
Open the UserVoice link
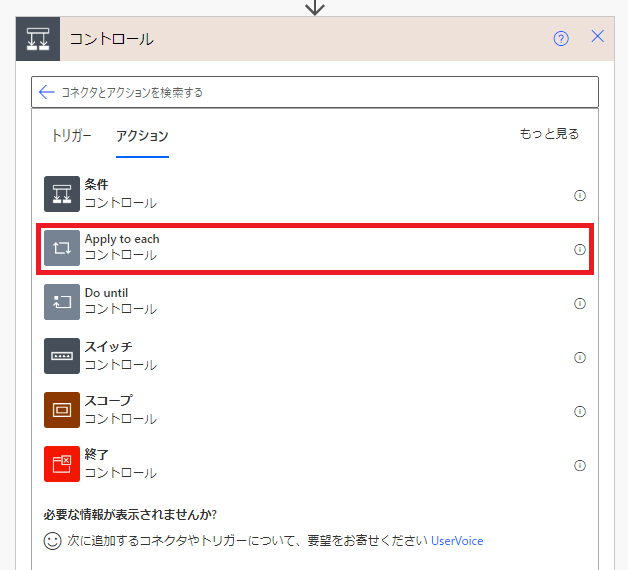pyautogui.click(x=457, y=541)
